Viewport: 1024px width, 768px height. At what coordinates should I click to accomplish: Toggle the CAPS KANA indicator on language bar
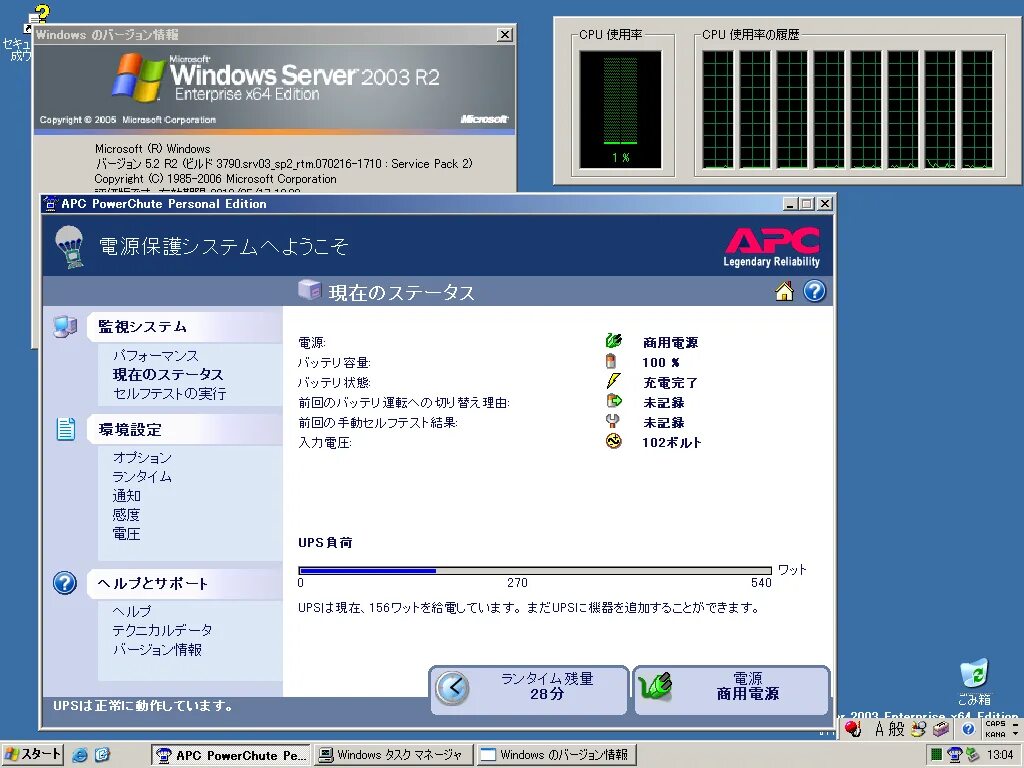pyautogui.click(x=995, y=729)
